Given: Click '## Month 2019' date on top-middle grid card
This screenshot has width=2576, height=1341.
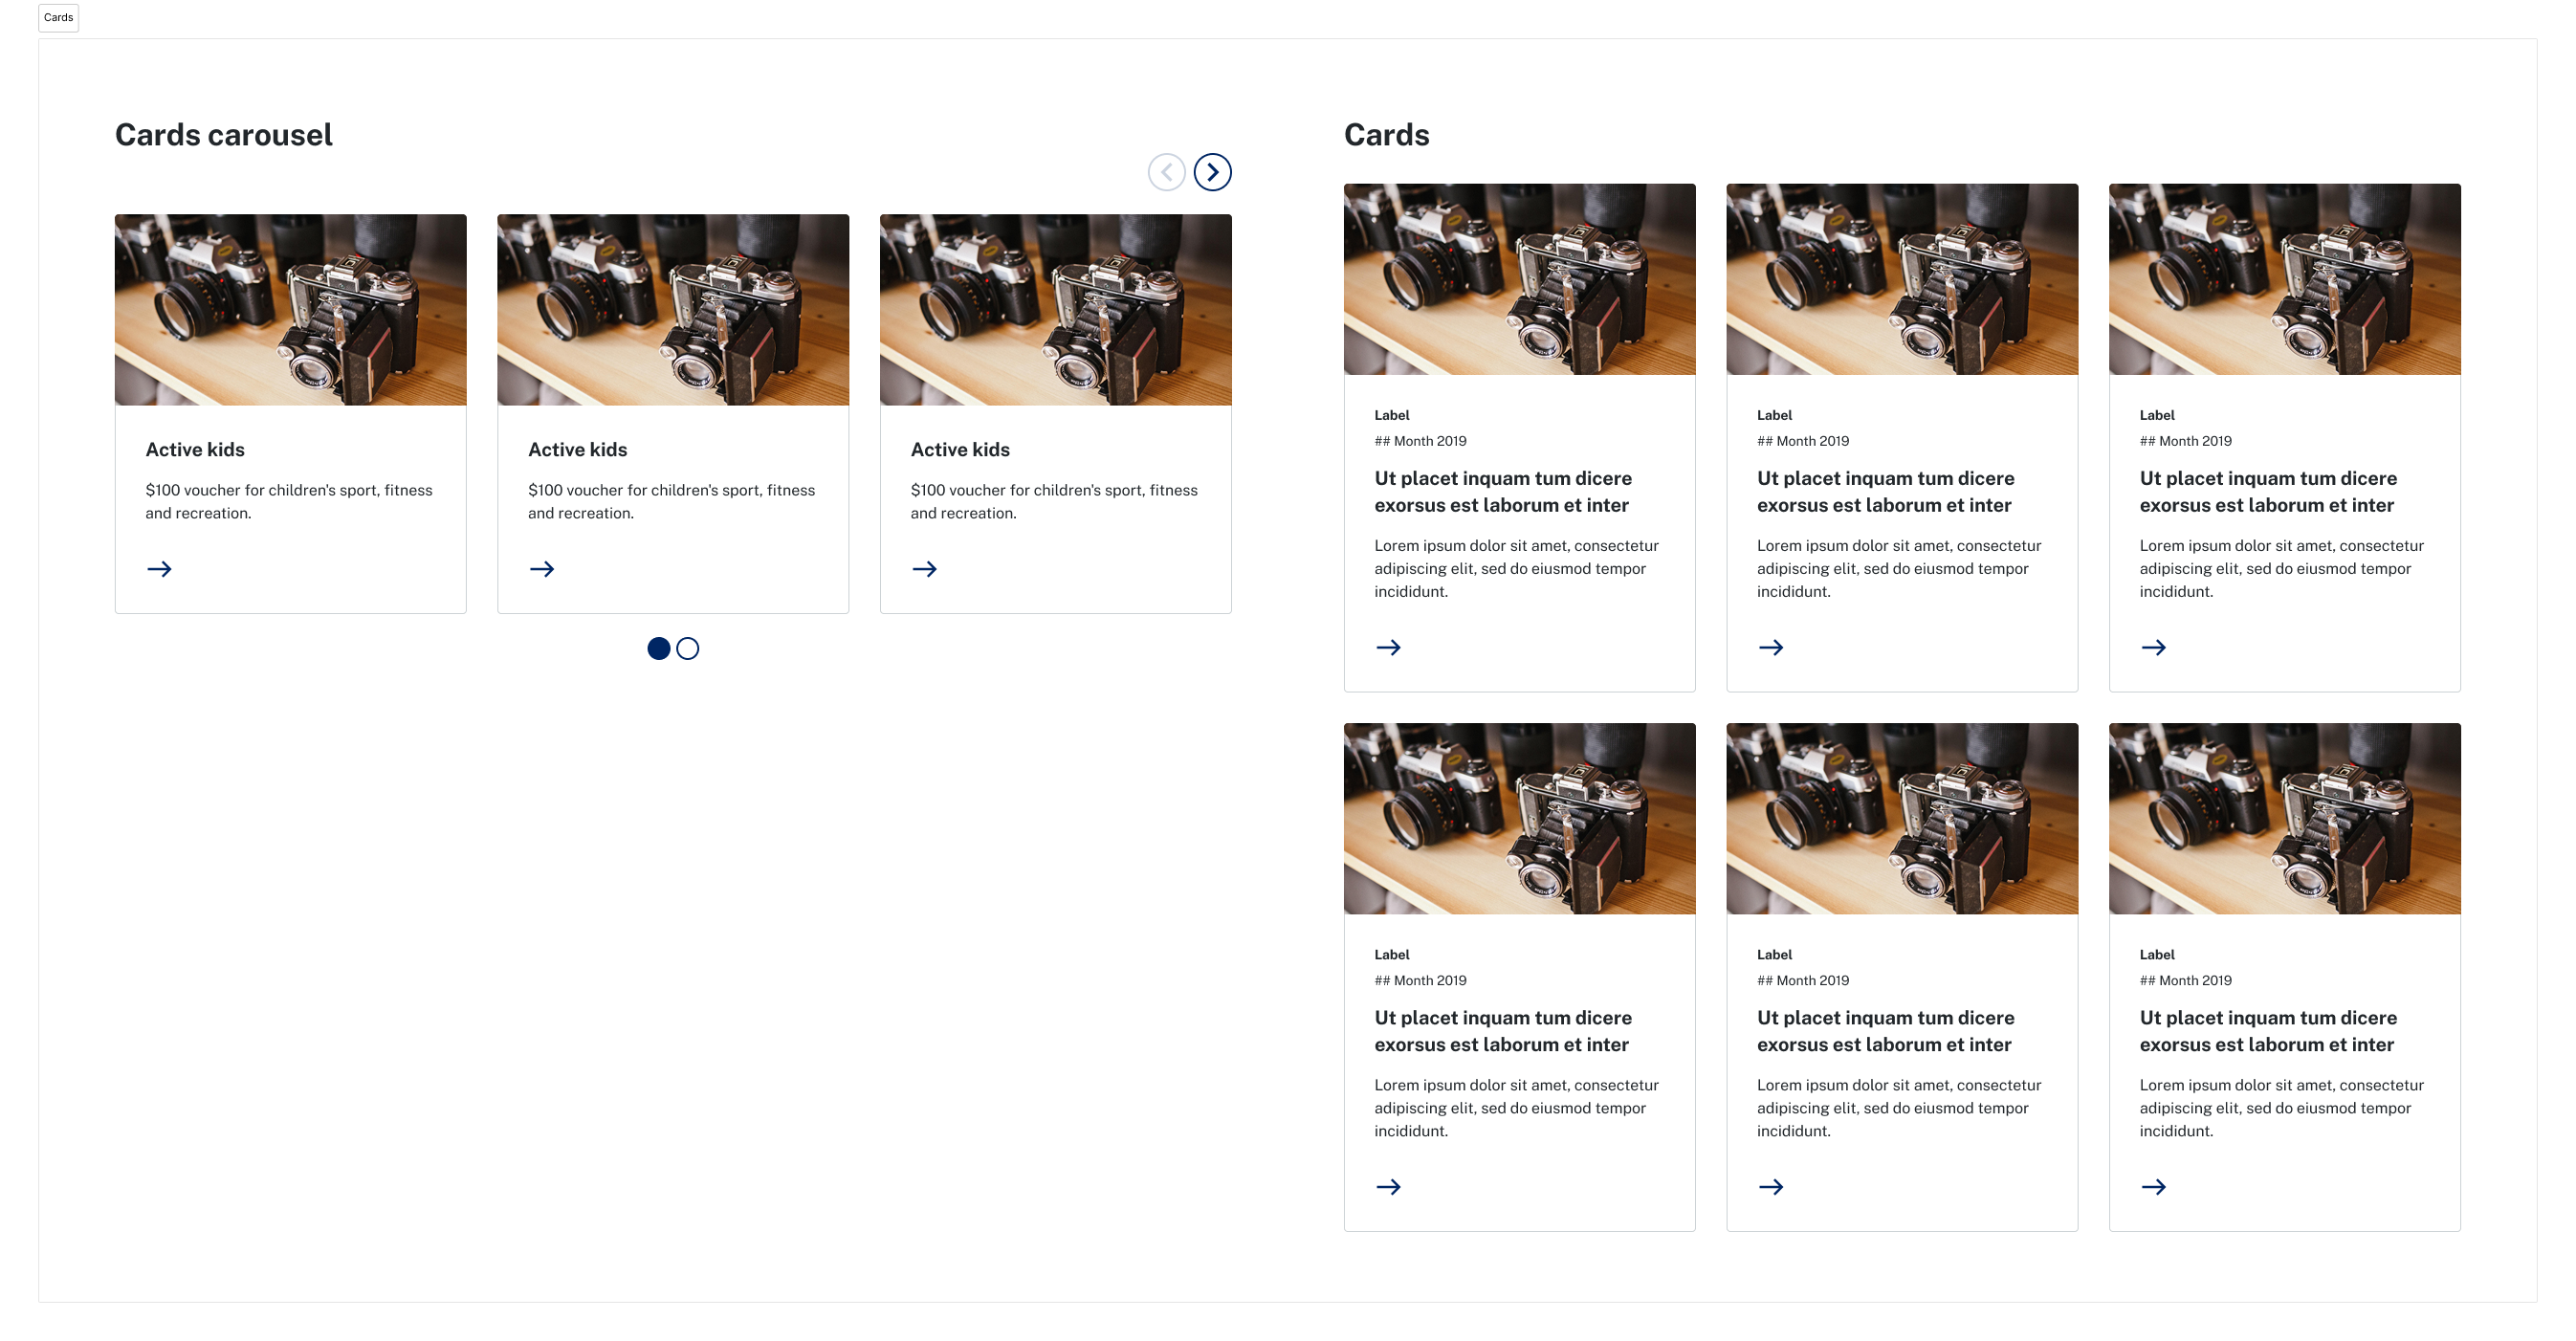Looking at the screenshot, I should click(1803, 441).
